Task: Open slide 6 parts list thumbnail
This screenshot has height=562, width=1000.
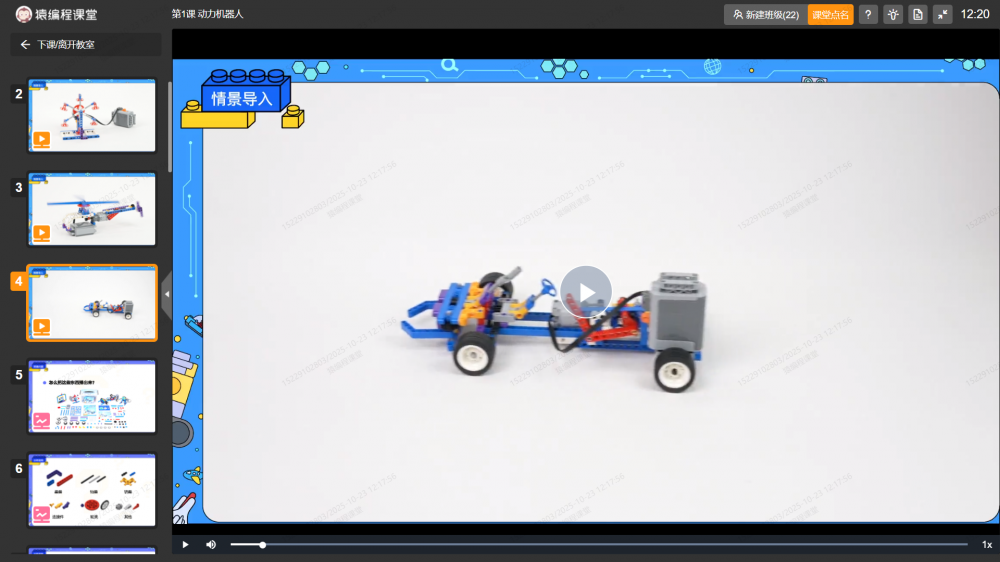Action: (92, 490)
